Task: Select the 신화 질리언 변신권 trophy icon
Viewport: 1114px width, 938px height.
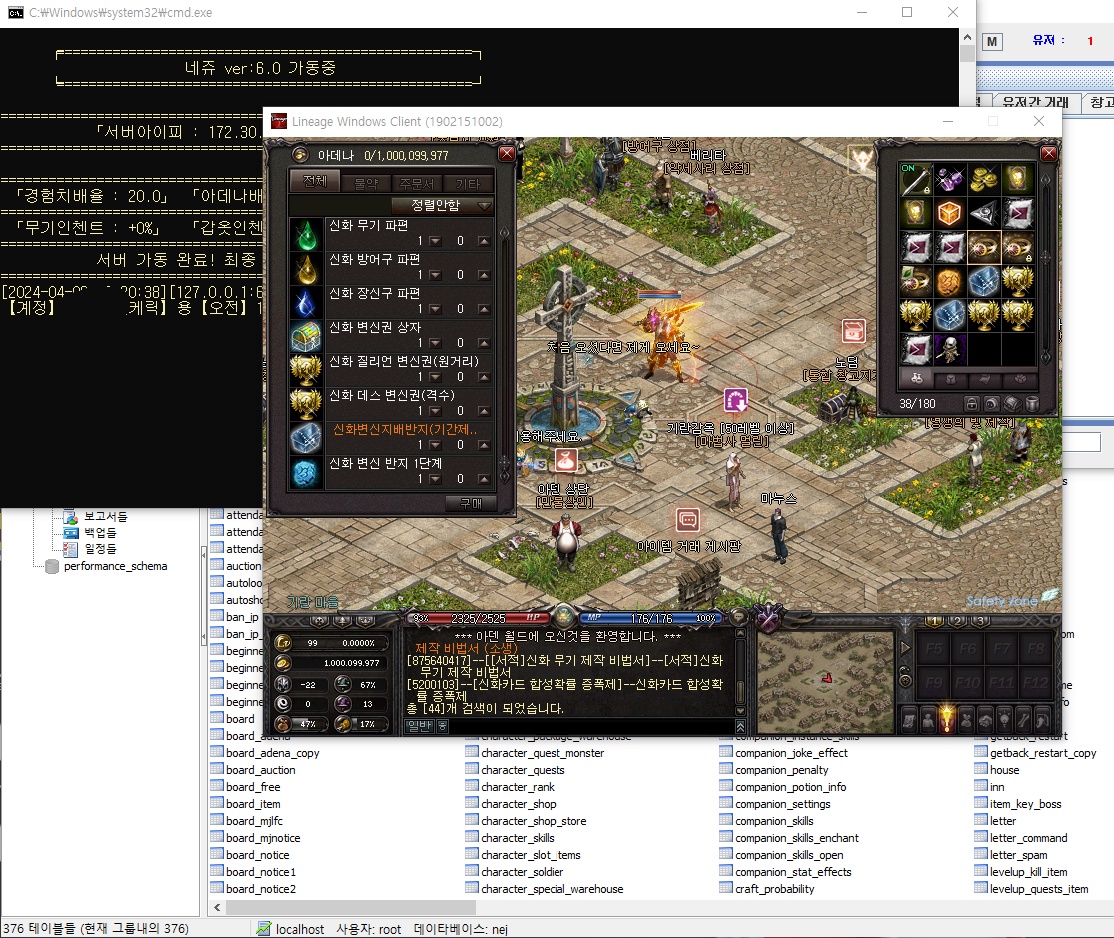Action: pyautogui.click(x=306, y=371)
